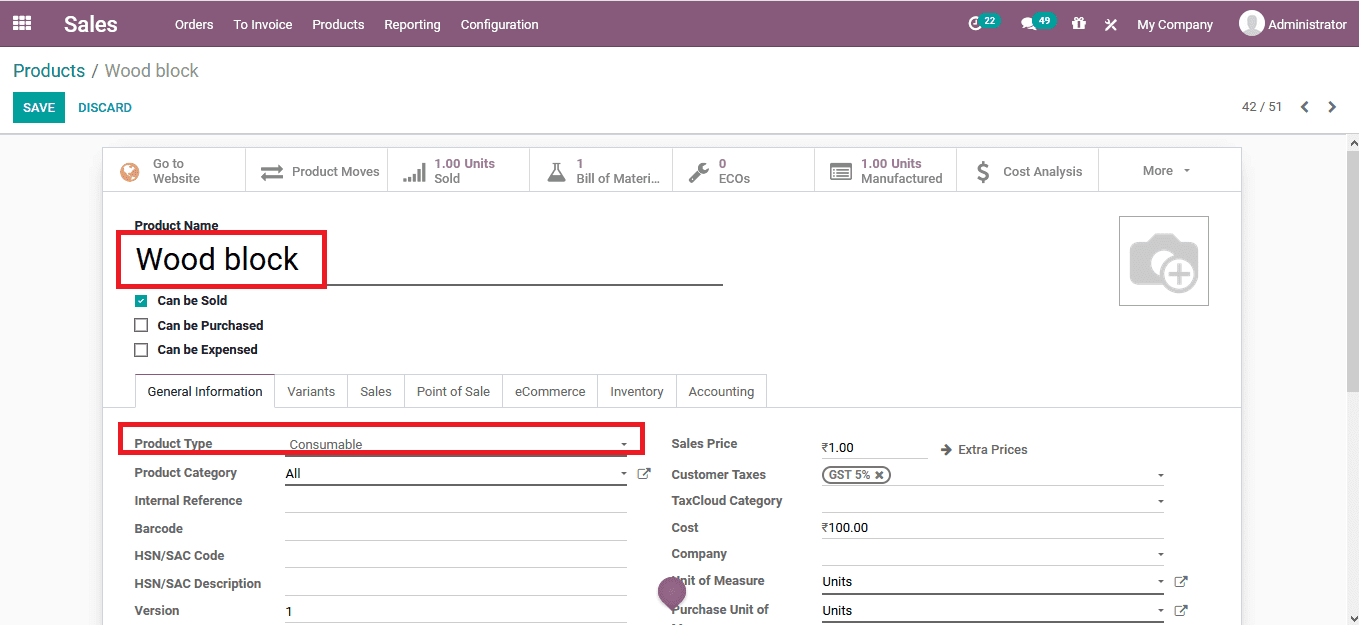The image size is (1359, 625).
Task: Click the DISCARD button
Action: [x=105, y=107]
